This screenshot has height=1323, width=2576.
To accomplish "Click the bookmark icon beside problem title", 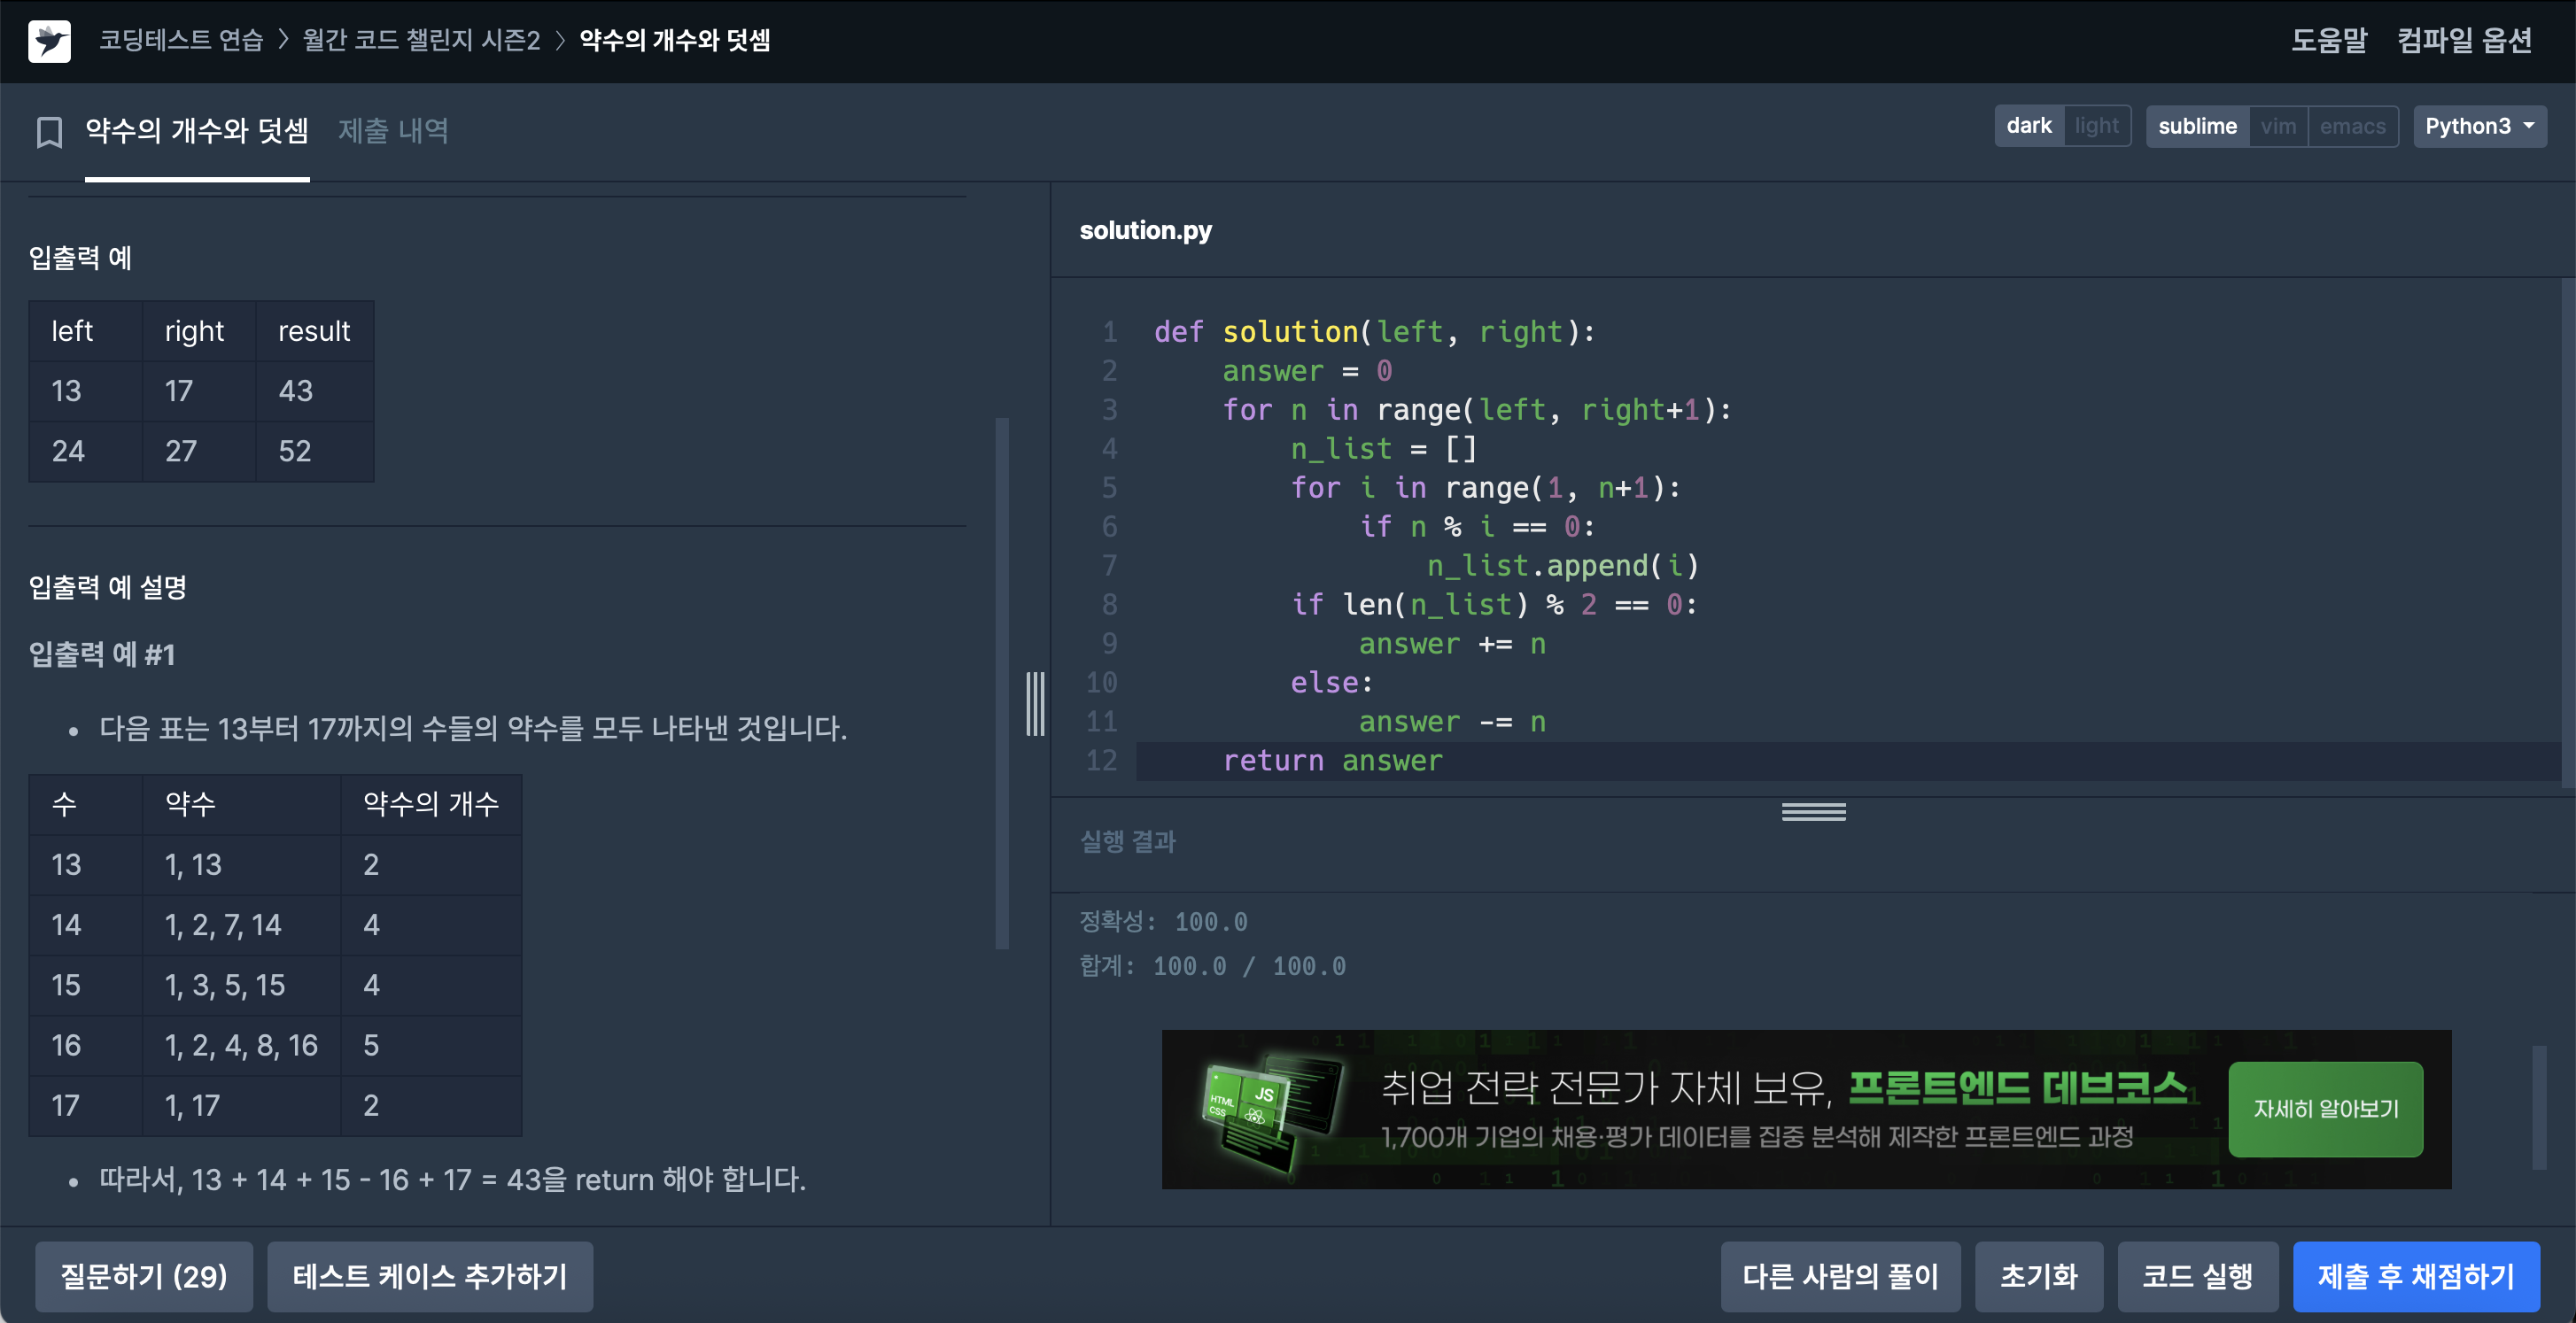I will 49,132.
